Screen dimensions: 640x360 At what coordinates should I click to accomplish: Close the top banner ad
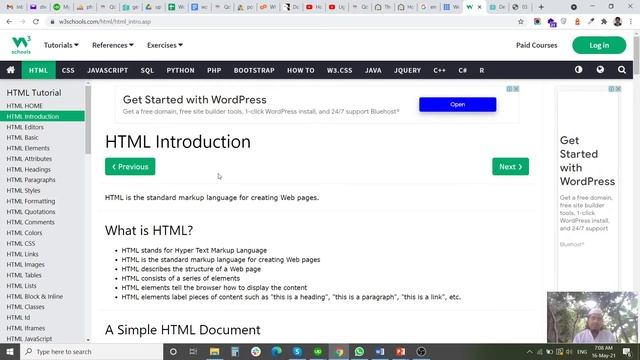tap(516, 89)
